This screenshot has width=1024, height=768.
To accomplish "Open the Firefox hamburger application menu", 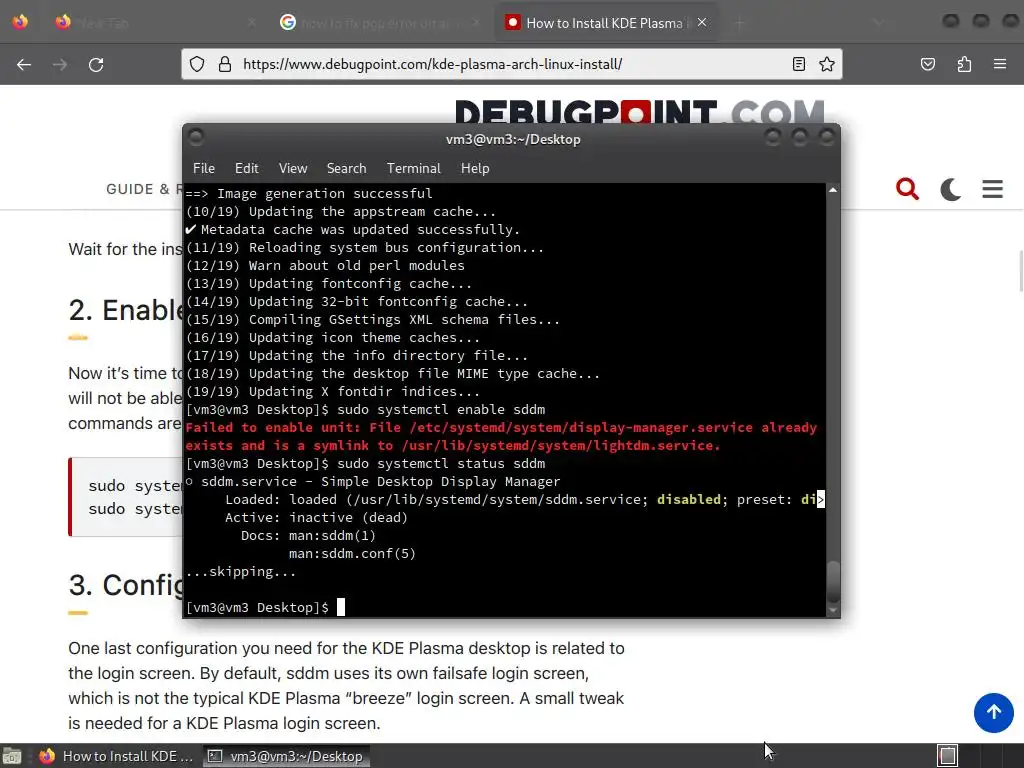I will [x=1000, y=64].
